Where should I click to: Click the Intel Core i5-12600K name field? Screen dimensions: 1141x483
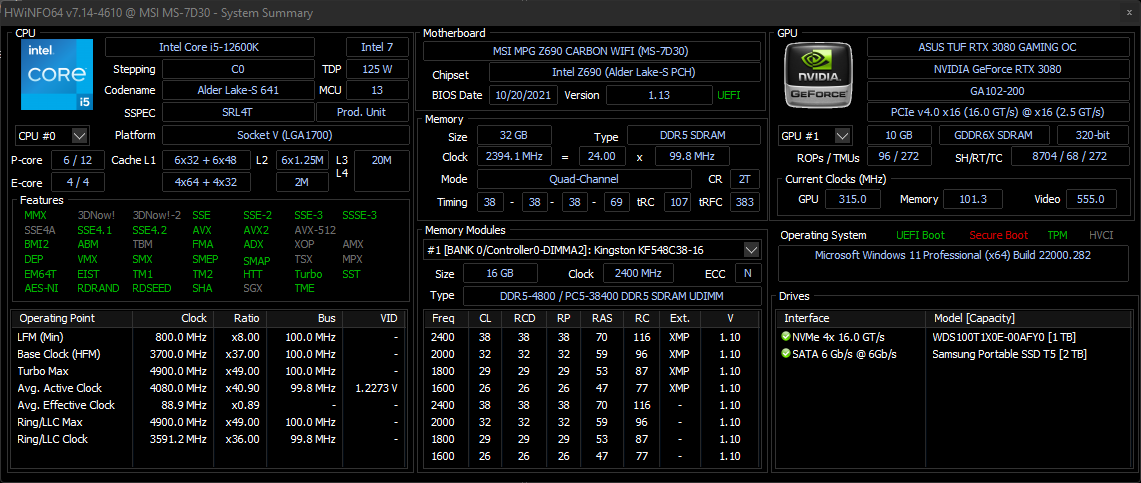[x=210, y=47]
